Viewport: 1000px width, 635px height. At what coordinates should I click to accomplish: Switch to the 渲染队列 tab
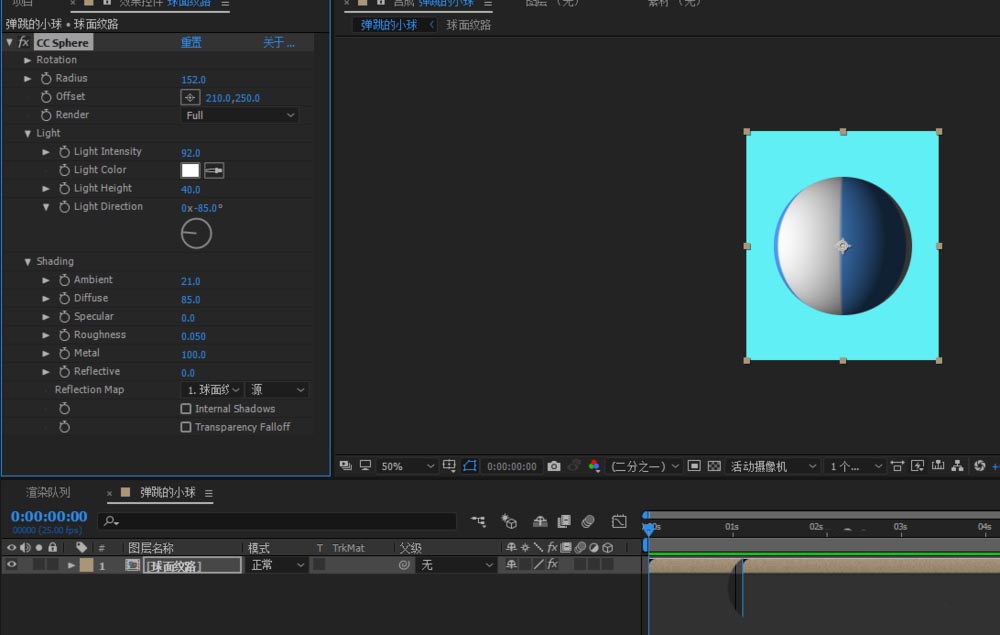pos(48,493)
